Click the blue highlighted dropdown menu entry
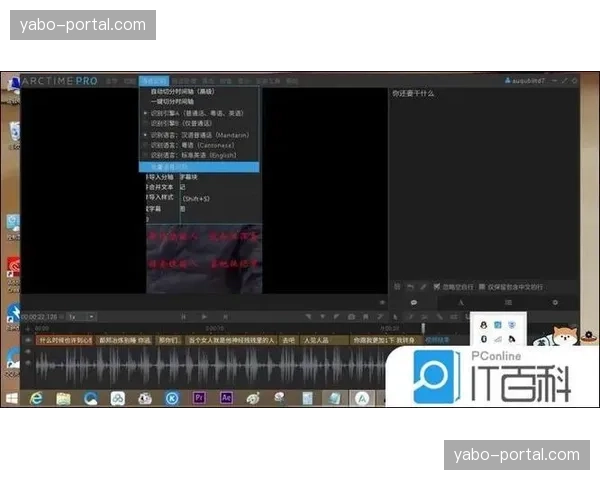 [199, 167]
